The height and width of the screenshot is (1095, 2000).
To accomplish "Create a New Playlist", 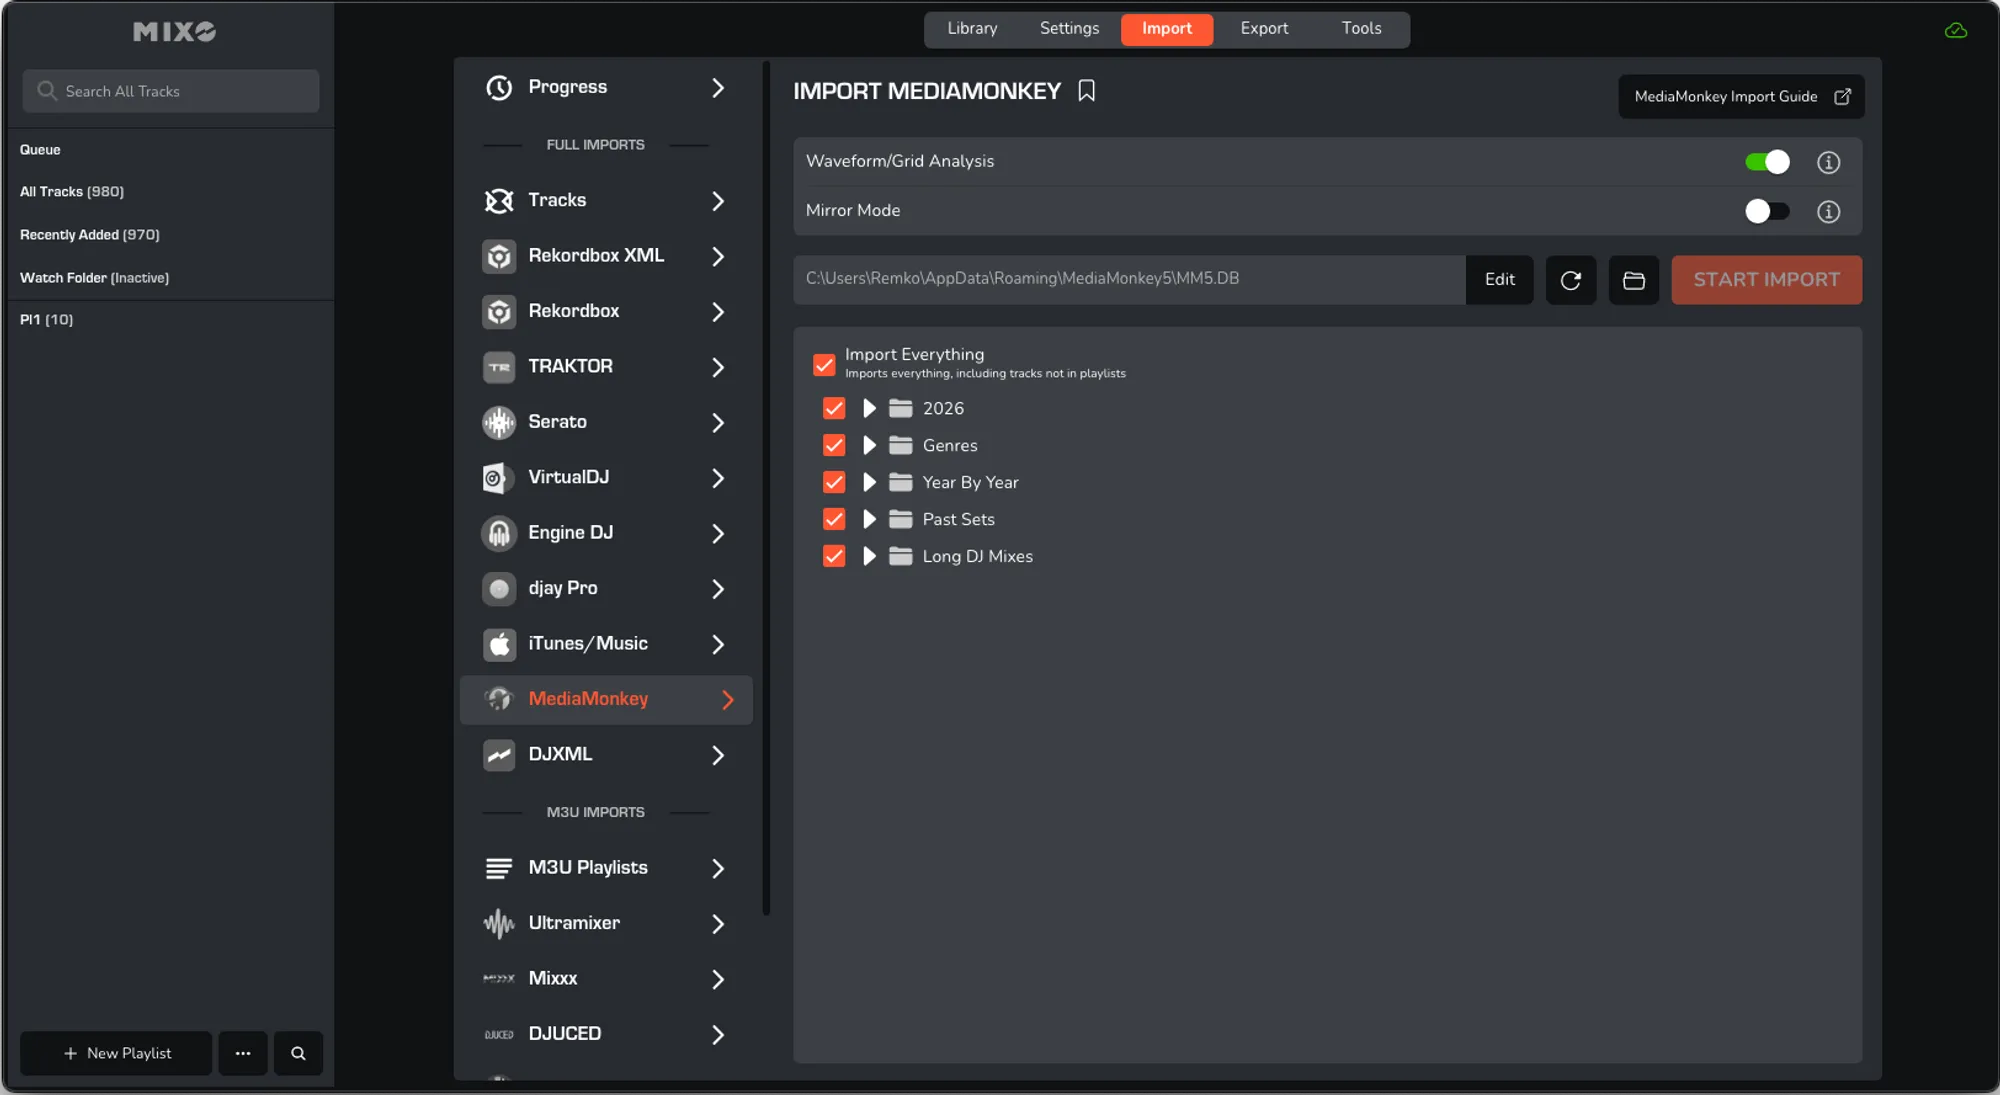I will pyautogui.click(x=116, y=1053).
